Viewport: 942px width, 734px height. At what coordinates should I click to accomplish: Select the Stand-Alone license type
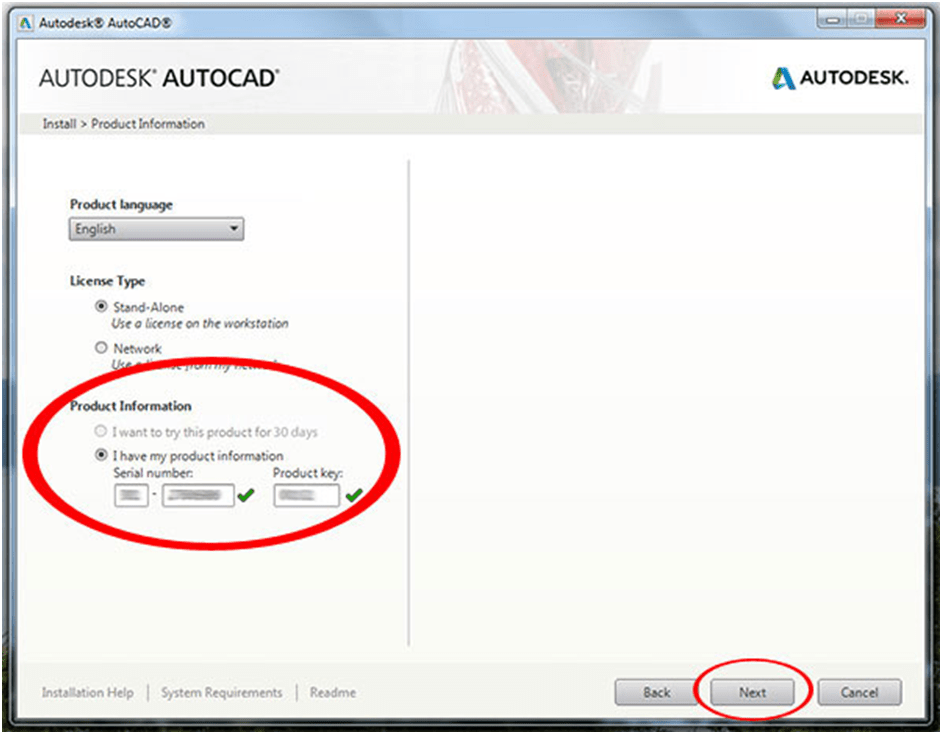coord(101,307)
